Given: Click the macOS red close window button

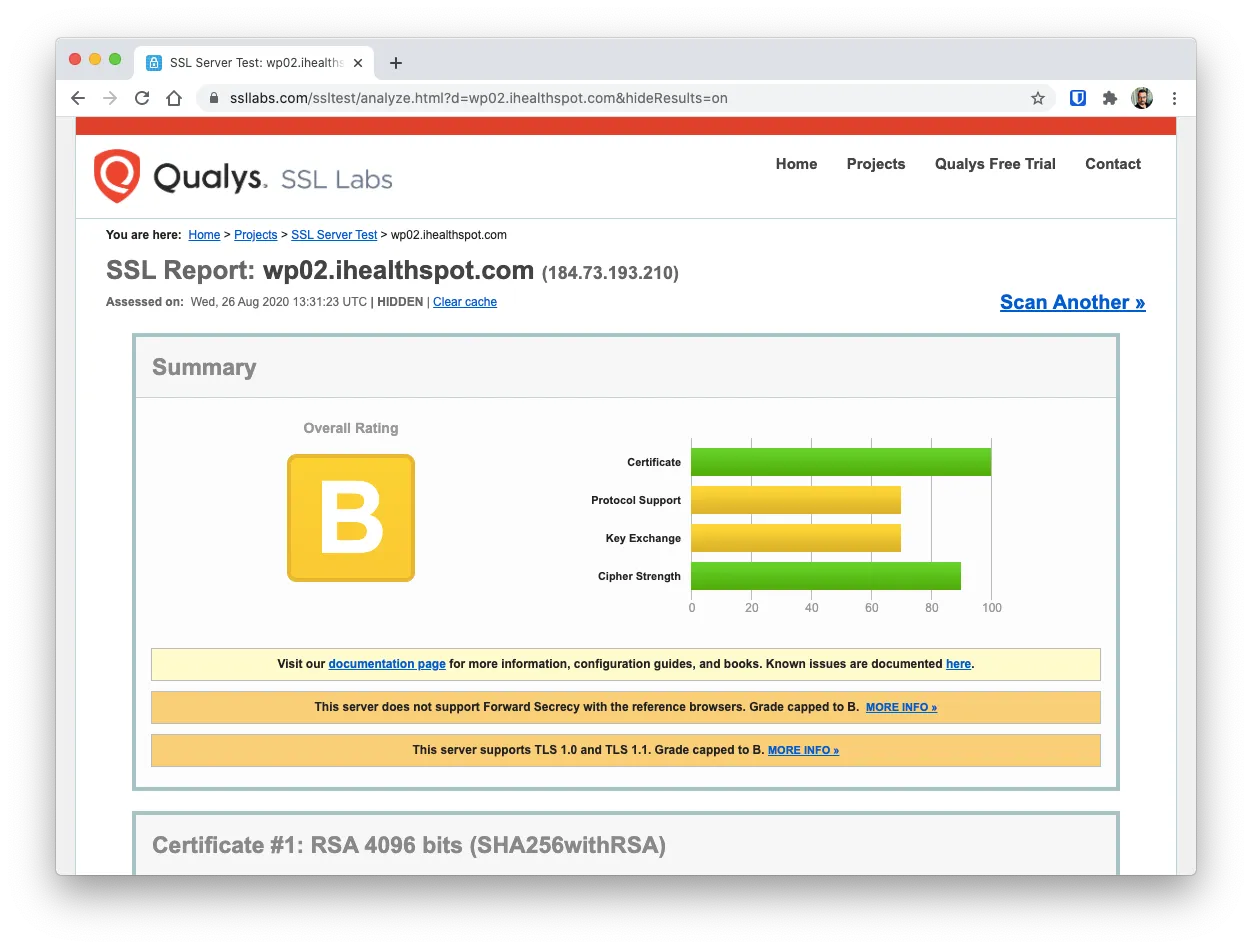Looking at the screenshot, I should tap(75, 59).
